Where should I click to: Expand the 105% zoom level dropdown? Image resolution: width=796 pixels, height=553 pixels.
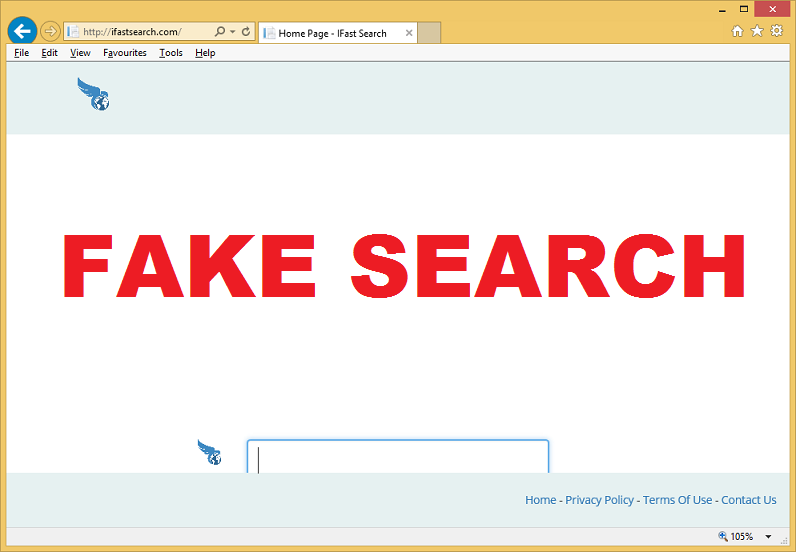coord(768,537)
